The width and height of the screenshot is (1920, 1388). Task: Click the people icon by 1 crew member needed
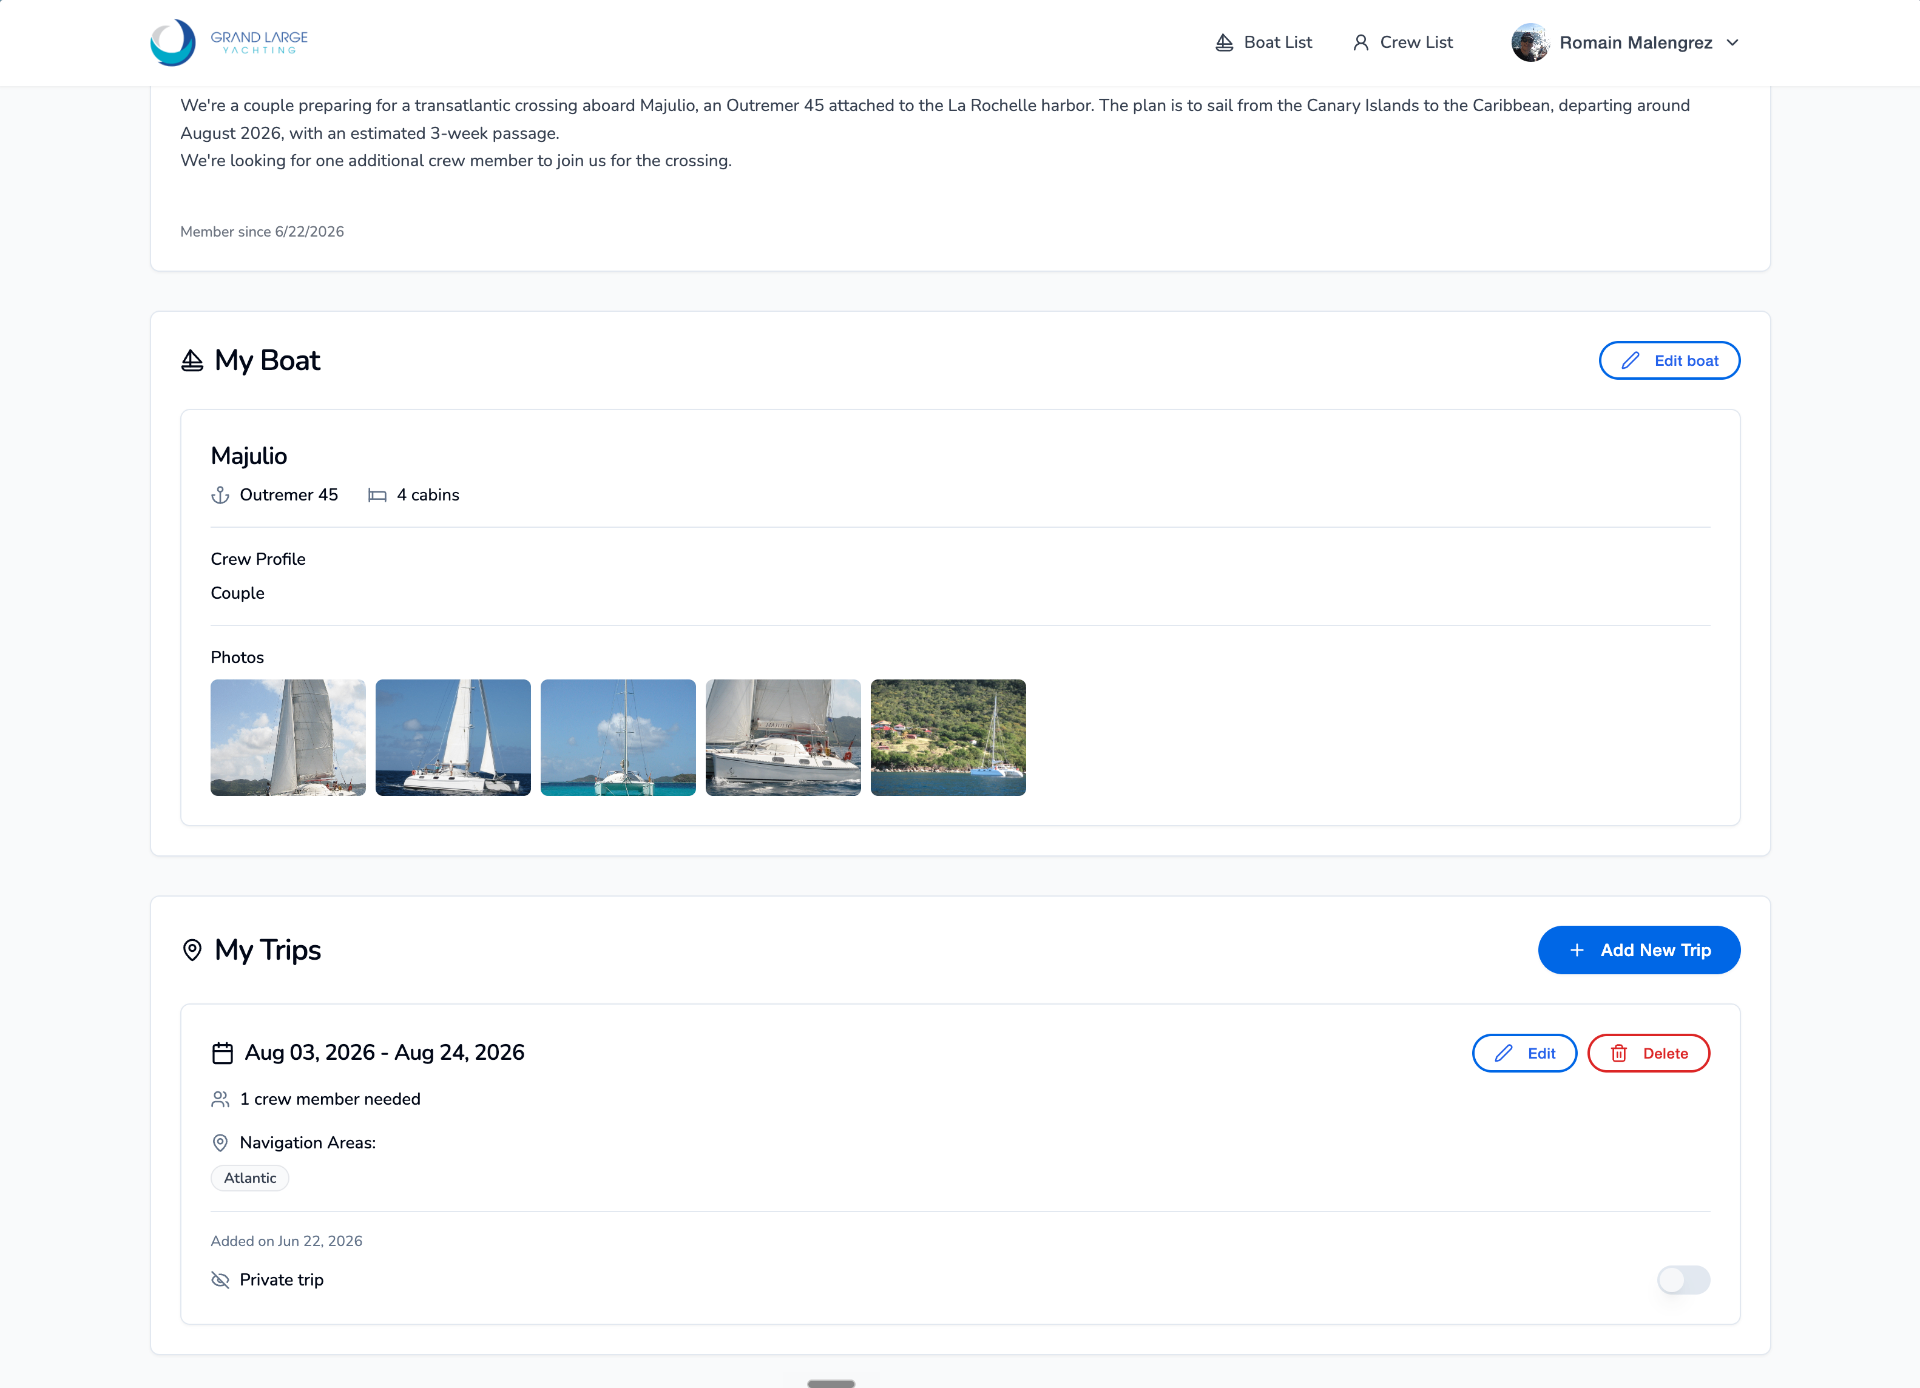point(220,1099)
